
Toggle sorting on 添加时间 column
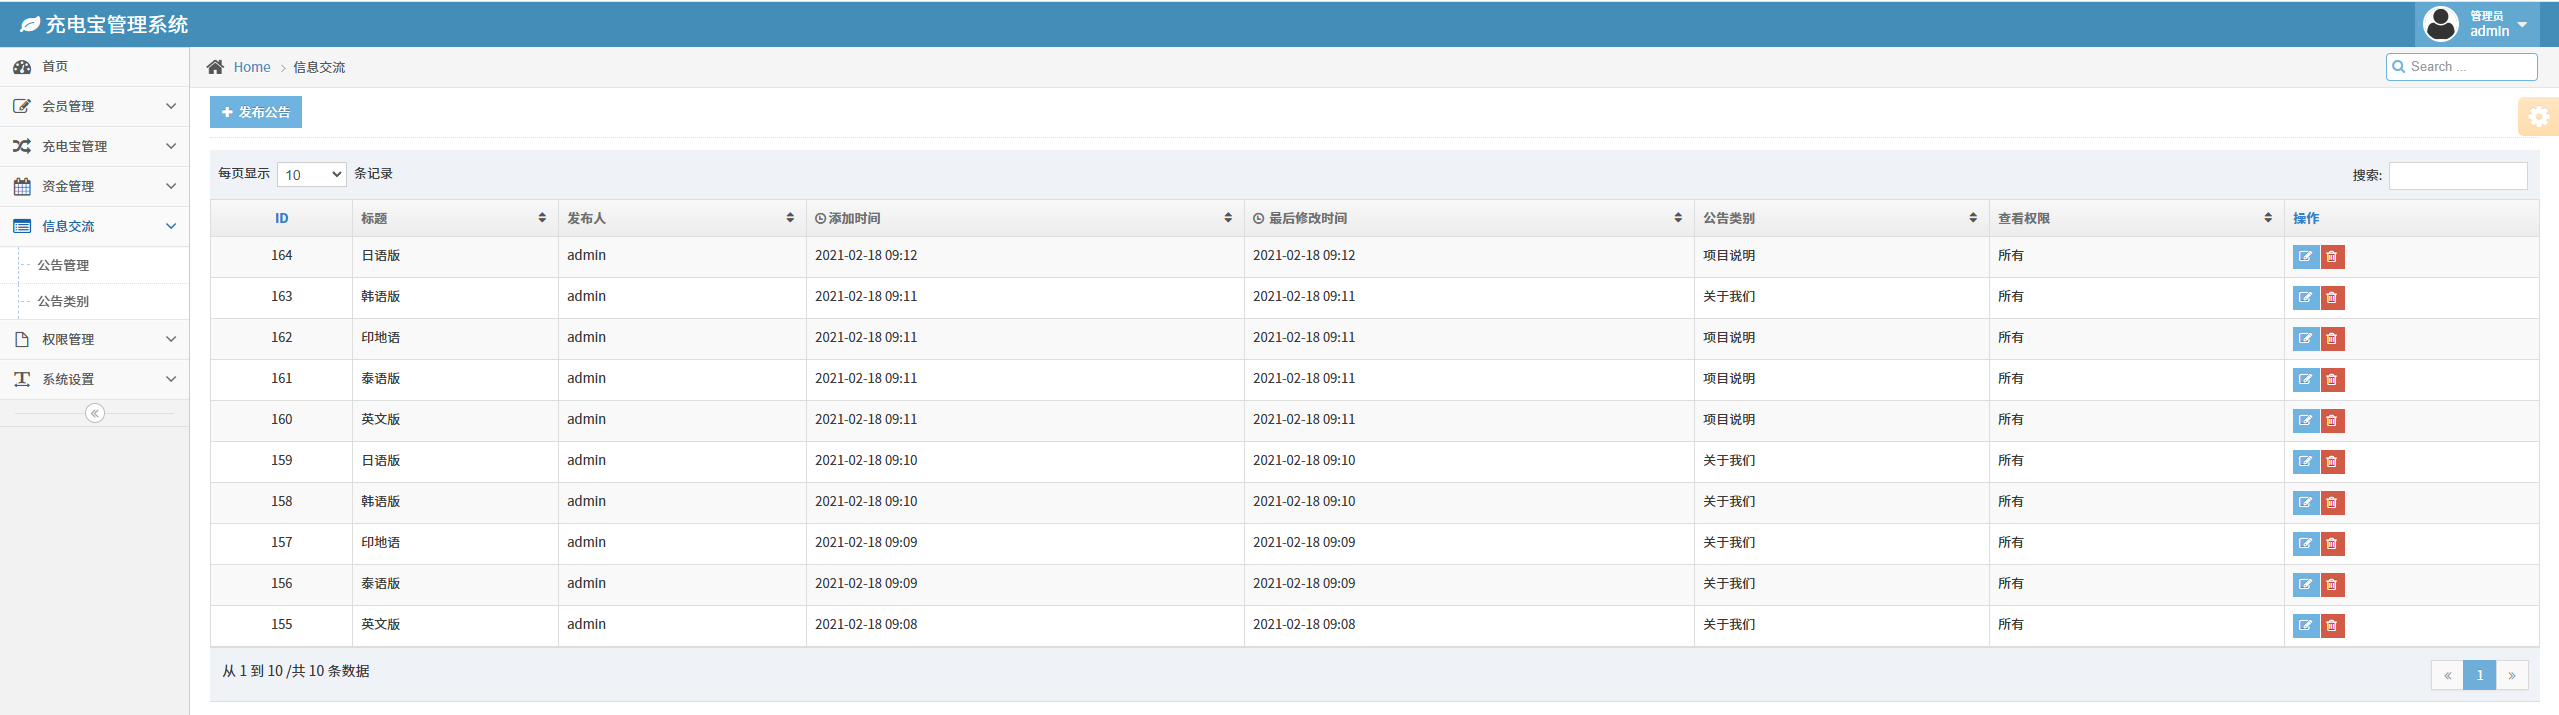pos(1023,218)
